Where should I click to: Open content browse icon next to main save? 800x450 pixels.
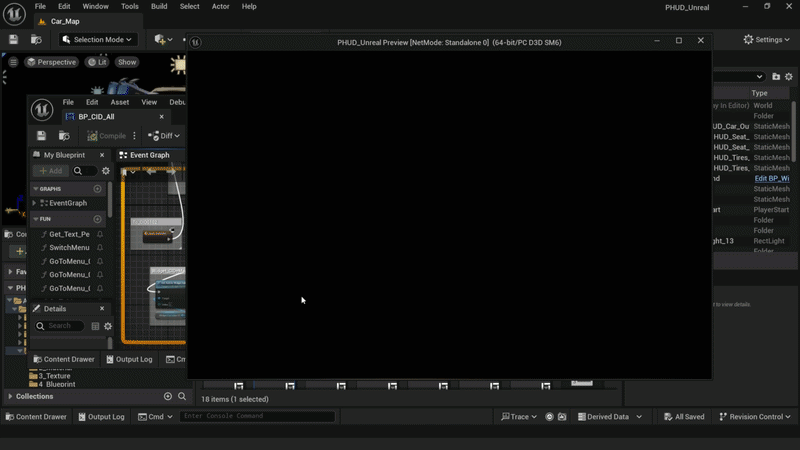click(36, 39)
